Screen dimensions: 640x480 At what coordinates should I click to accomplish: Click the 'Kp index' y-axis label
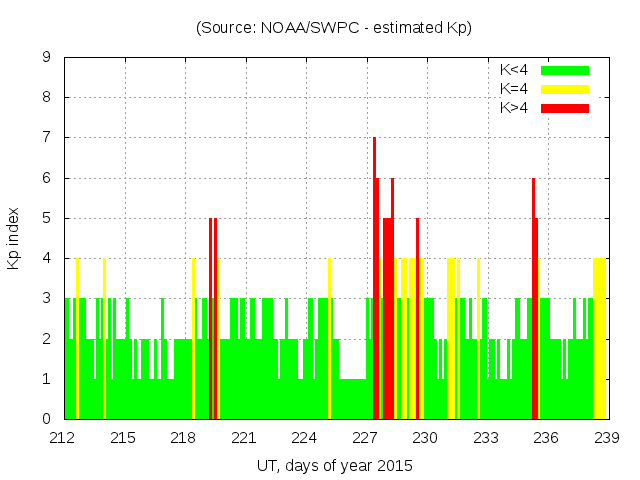14,238
